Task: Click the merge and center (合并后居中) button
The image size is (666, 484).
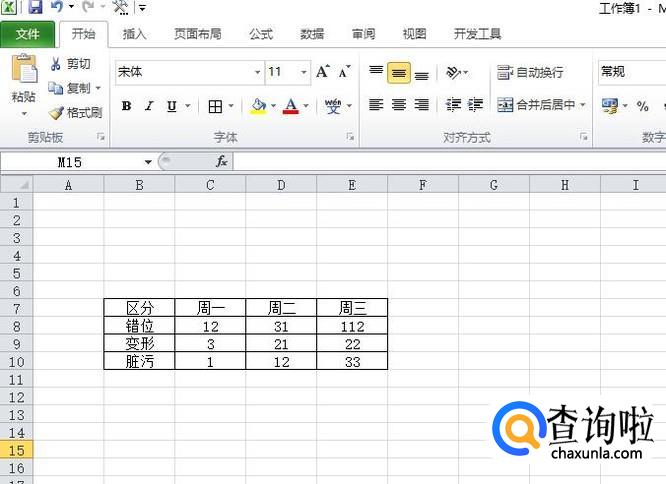Action: 537,105
